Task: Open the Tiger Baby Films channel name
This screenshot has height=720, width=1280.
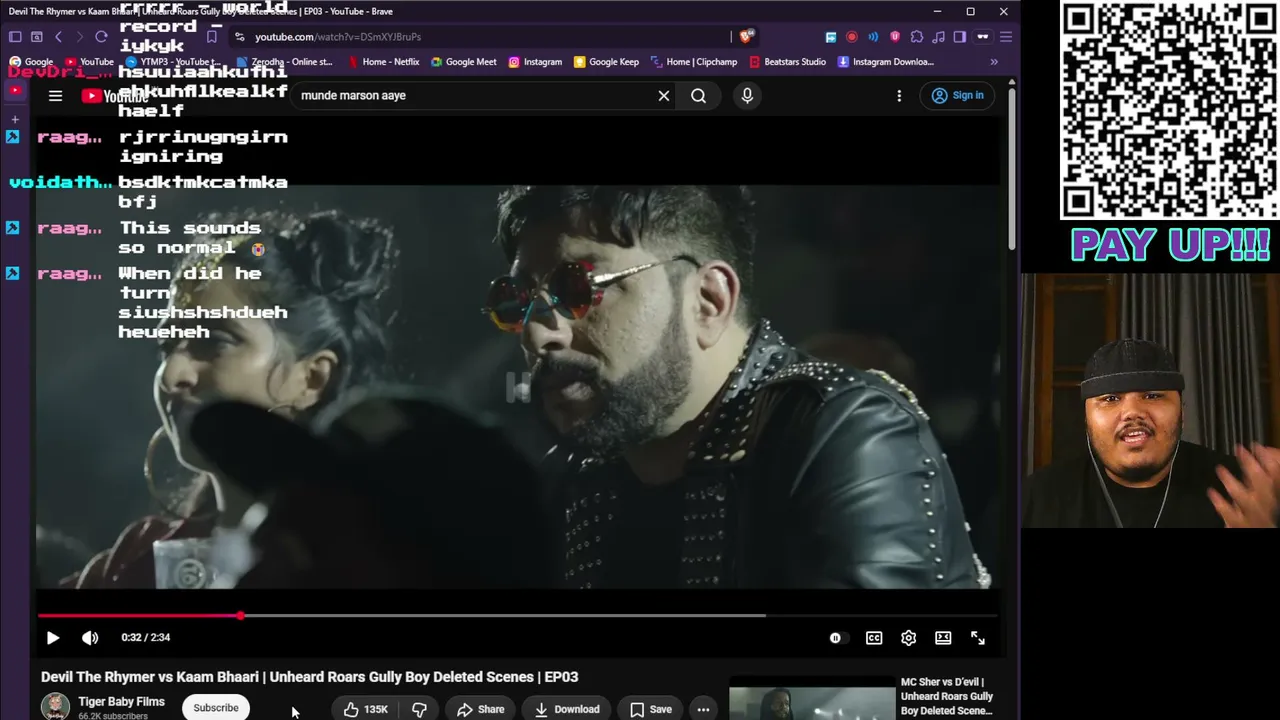Action: click(121, 702)
